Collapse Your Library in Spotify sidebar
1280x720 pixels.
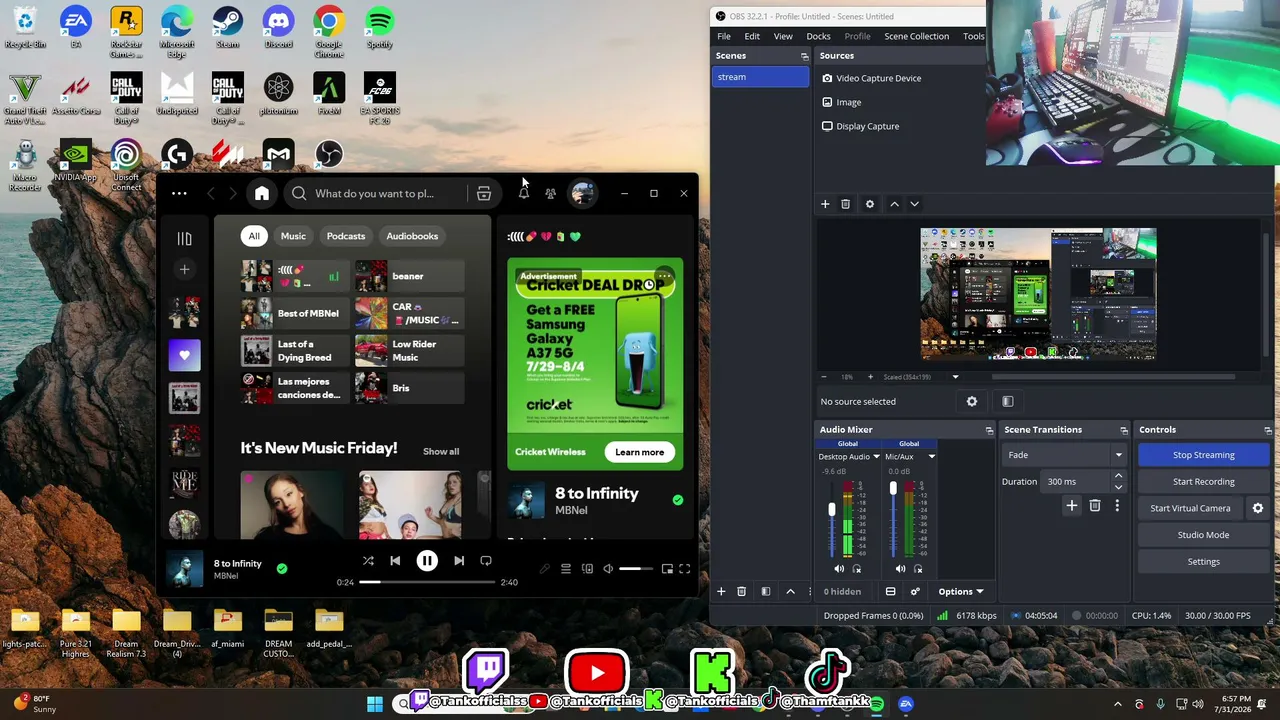click(184, 238)
